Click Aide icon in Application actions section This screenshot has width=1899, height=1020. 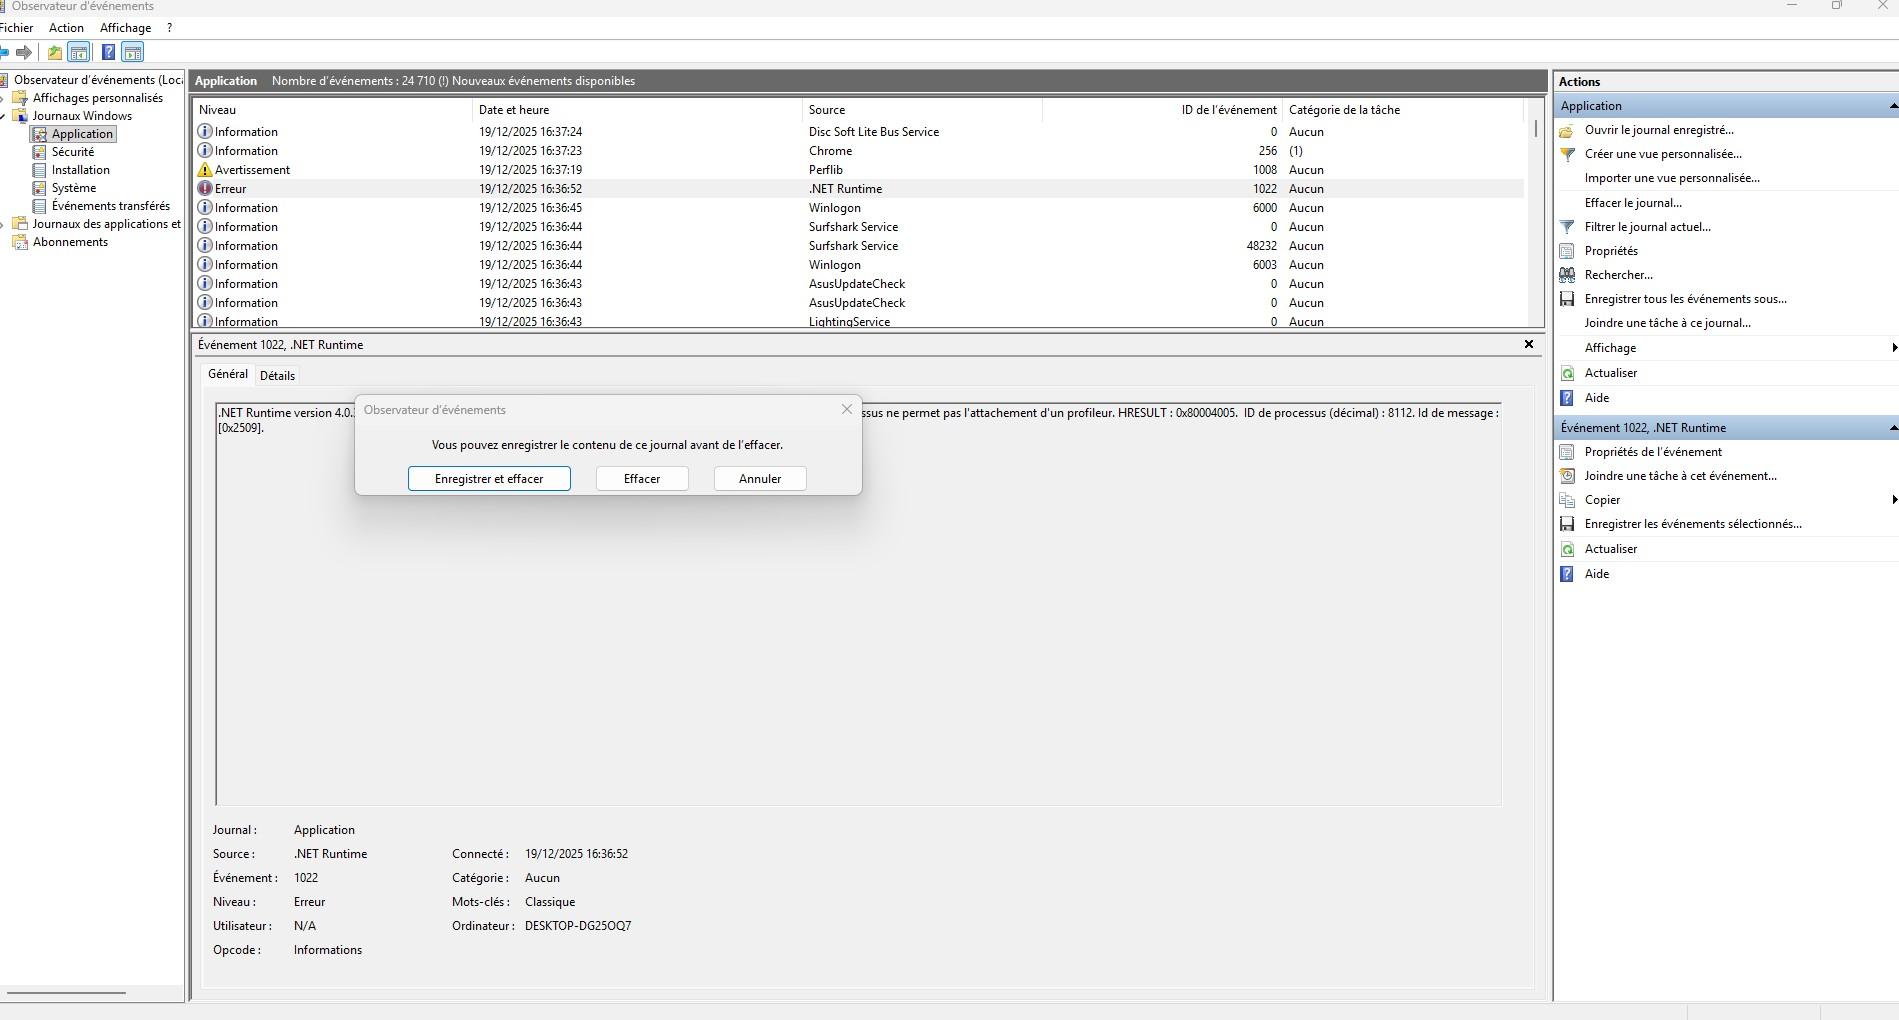point(1567,398)
